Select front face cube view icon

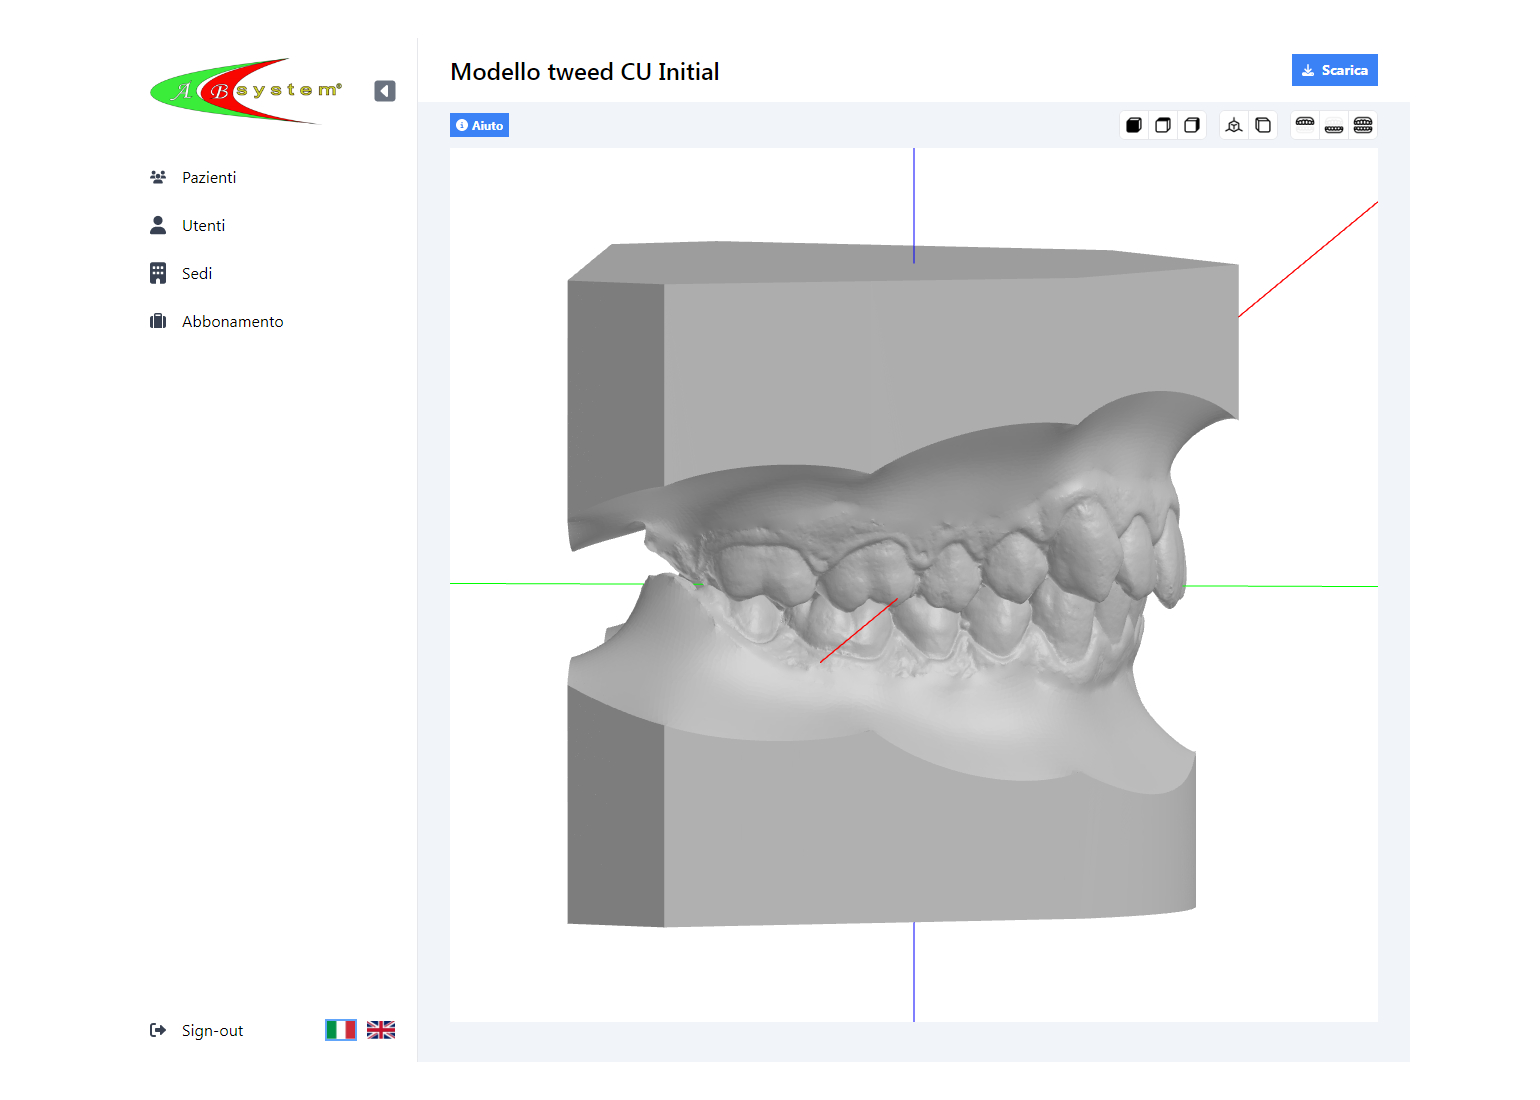1134,125
